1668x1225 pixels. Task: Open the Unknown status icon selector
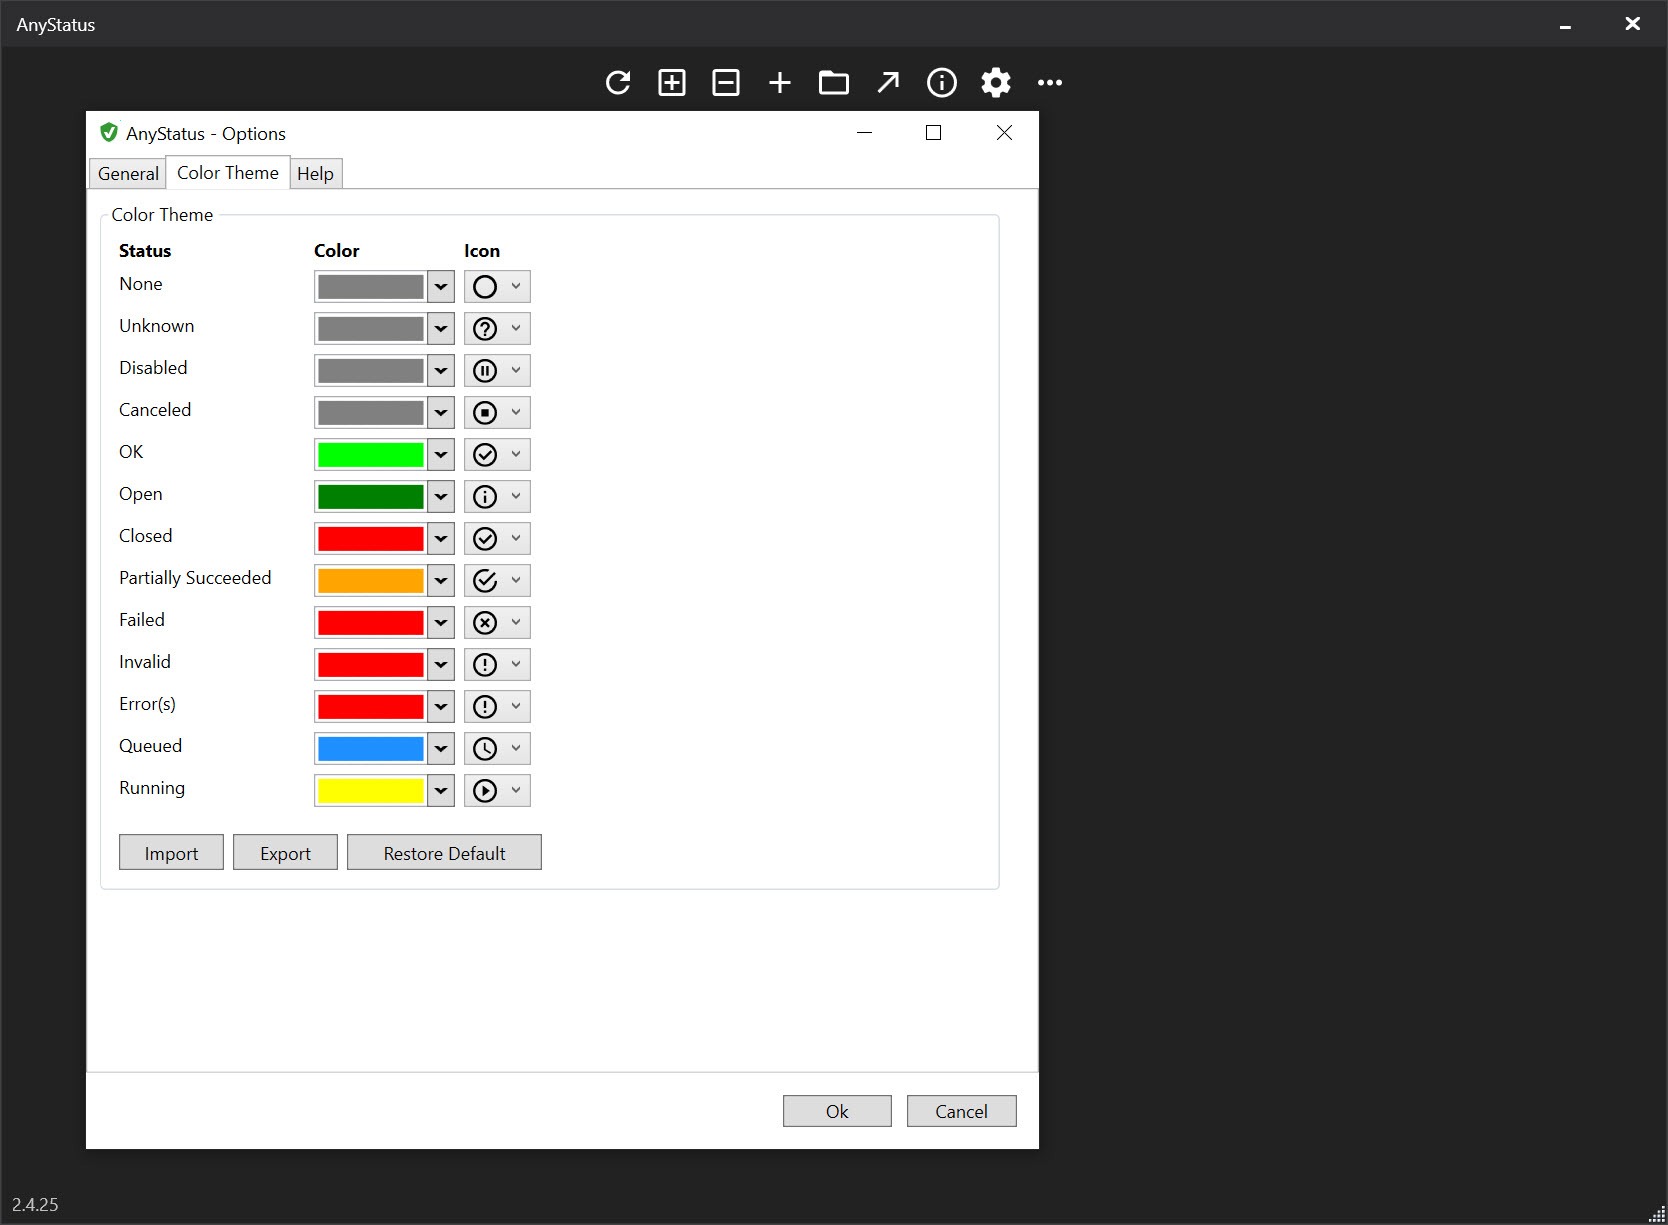click(497, 328)
